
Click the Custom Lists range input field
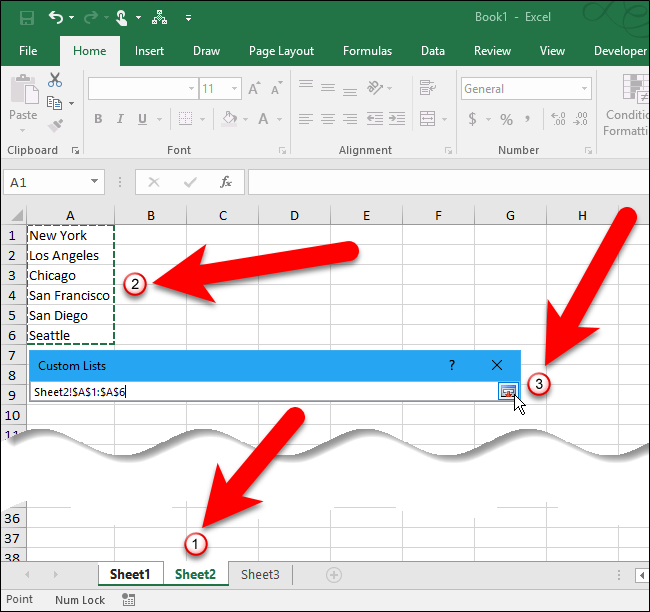(x=264, y=392)
